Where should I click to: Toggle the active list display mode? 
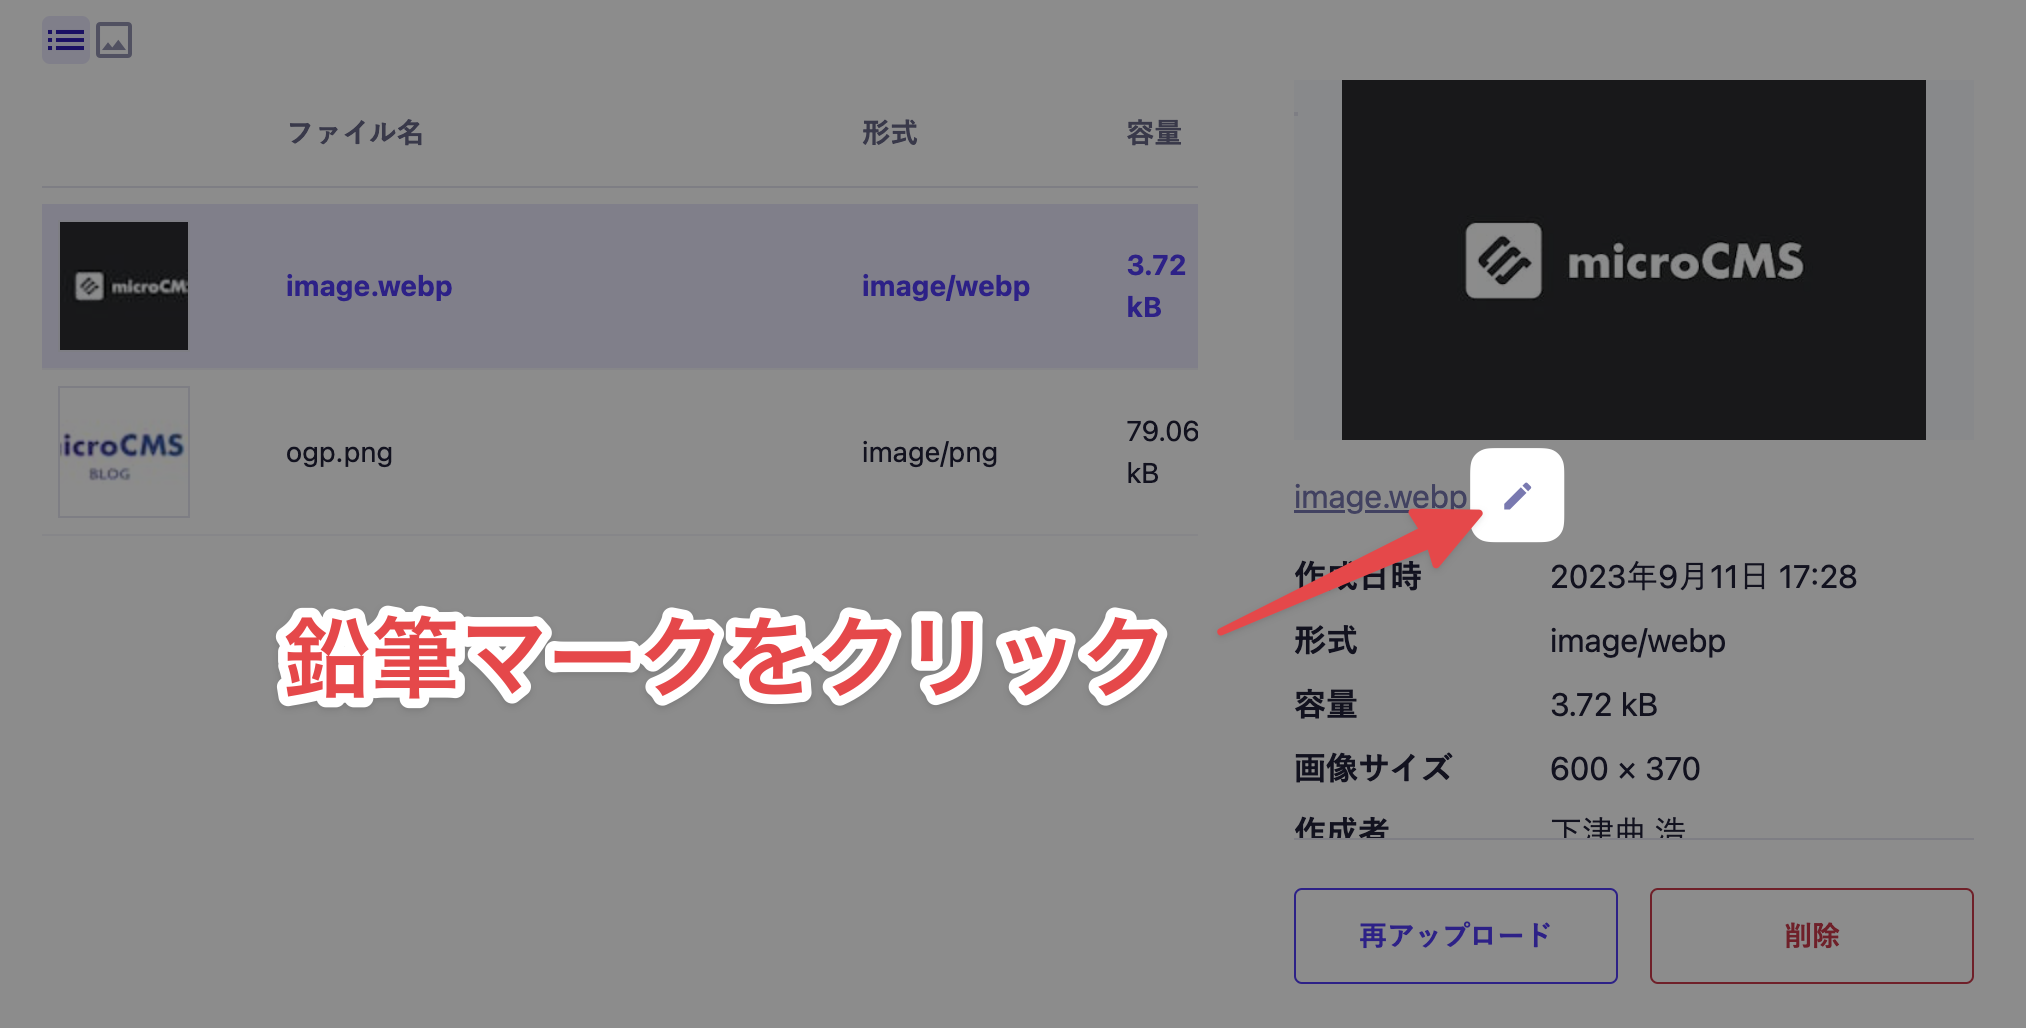(x=65, y=40)
